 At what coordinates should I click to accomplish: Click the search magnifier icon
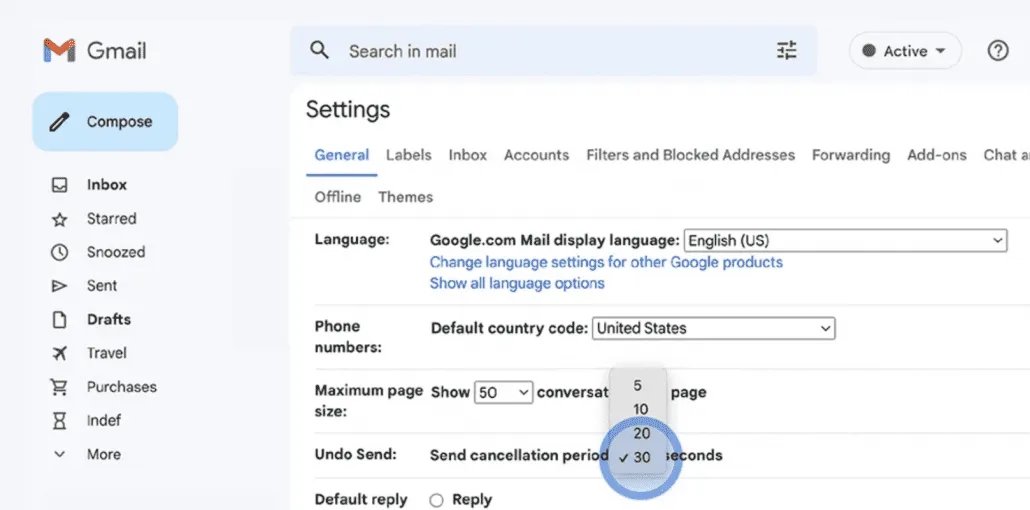coord(319,50)
